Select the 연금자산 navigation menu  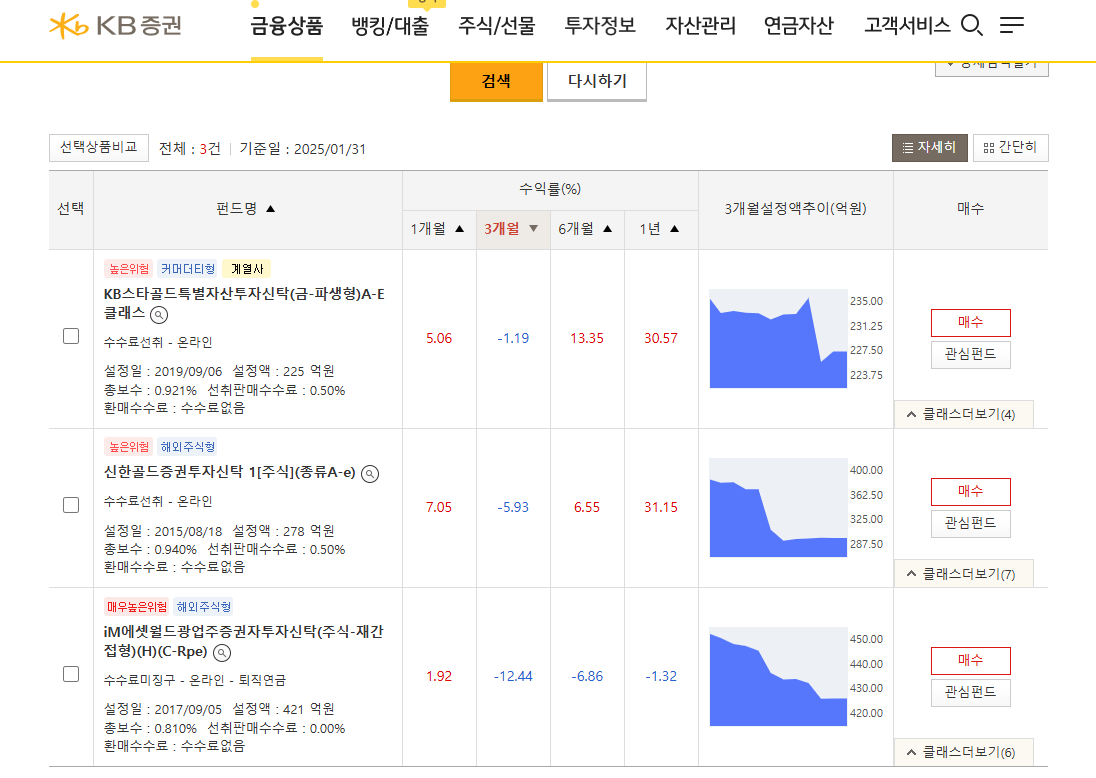799,27
